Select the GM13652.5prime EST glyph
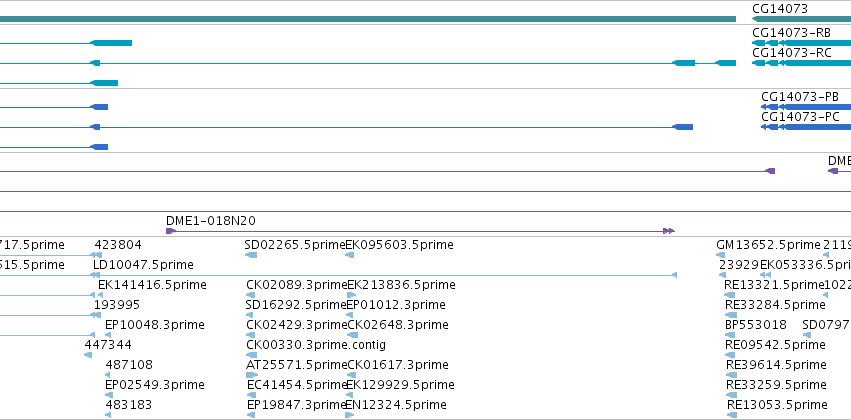 pyautogui.click(x=720, y=255)
